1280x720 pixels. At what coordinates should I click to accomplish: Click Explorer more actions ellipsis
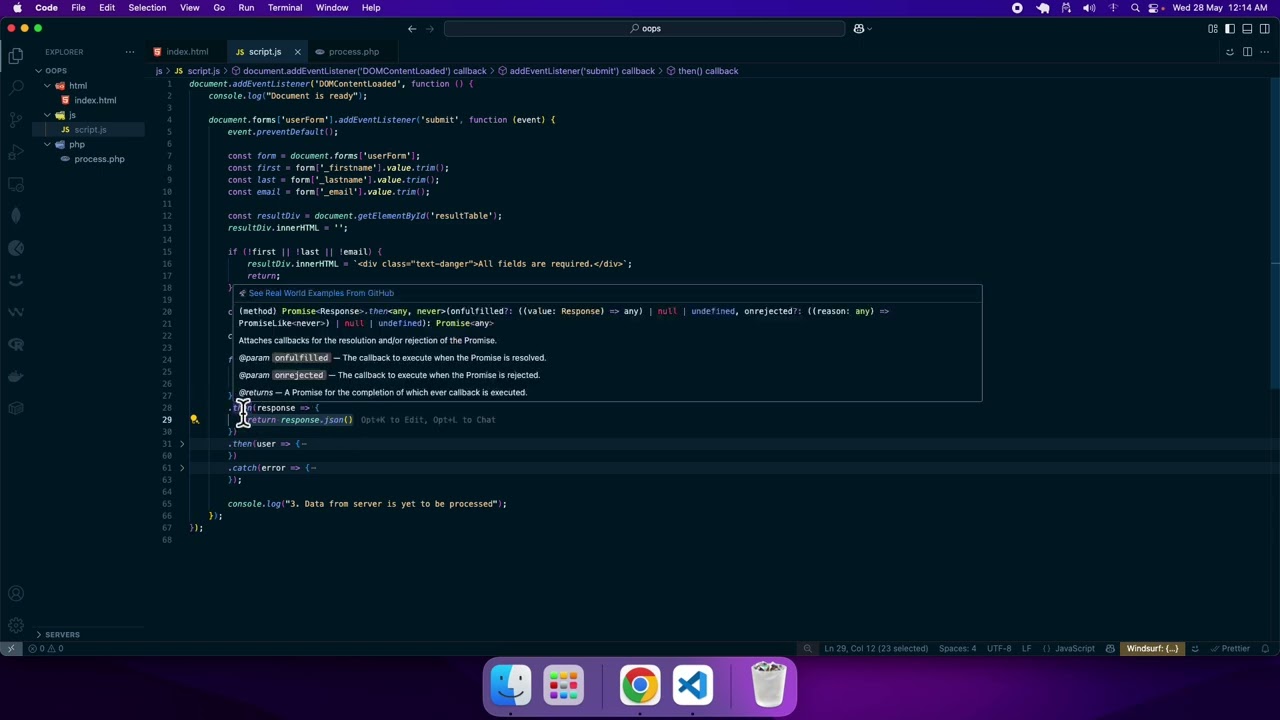tap(130, 52)
